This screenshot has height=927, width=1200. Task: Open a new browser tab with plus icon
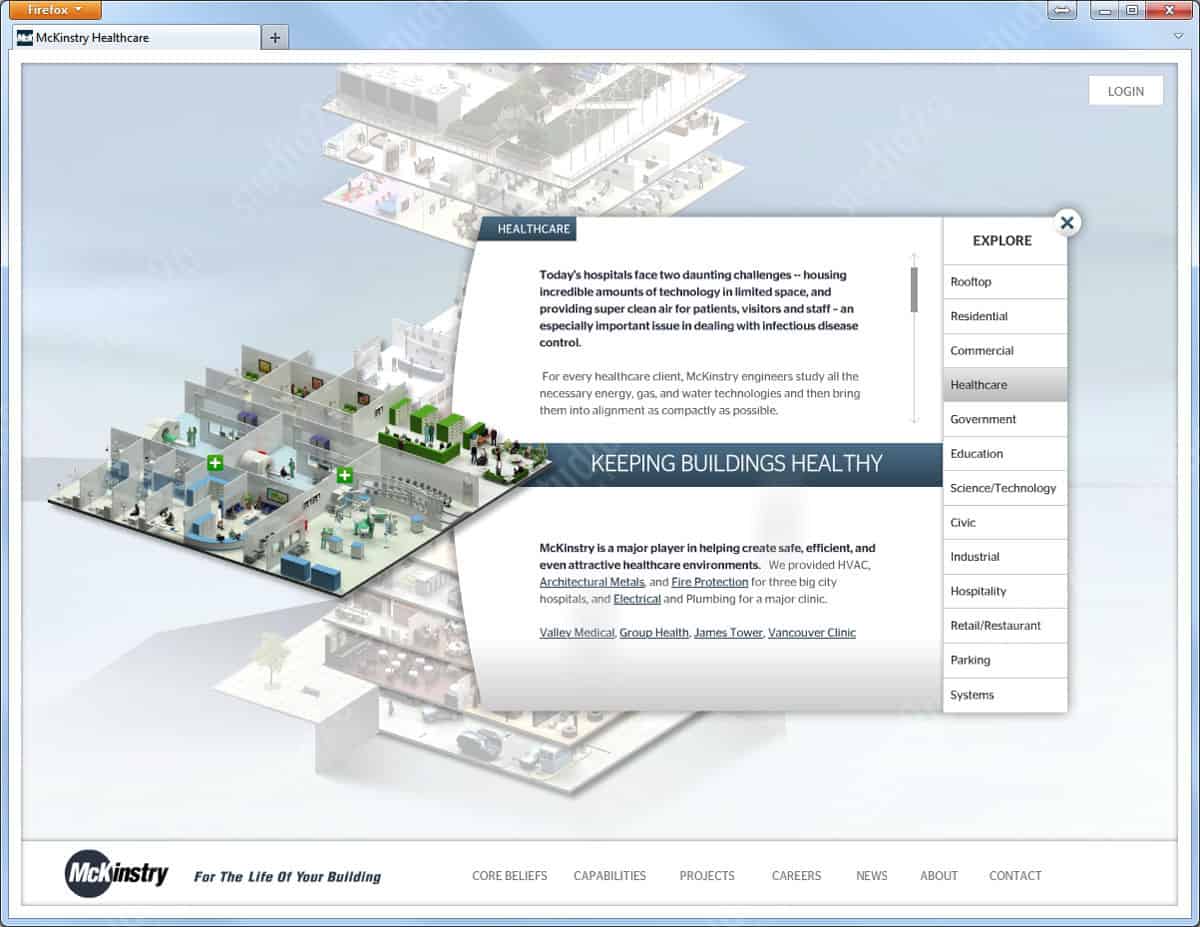275,38
